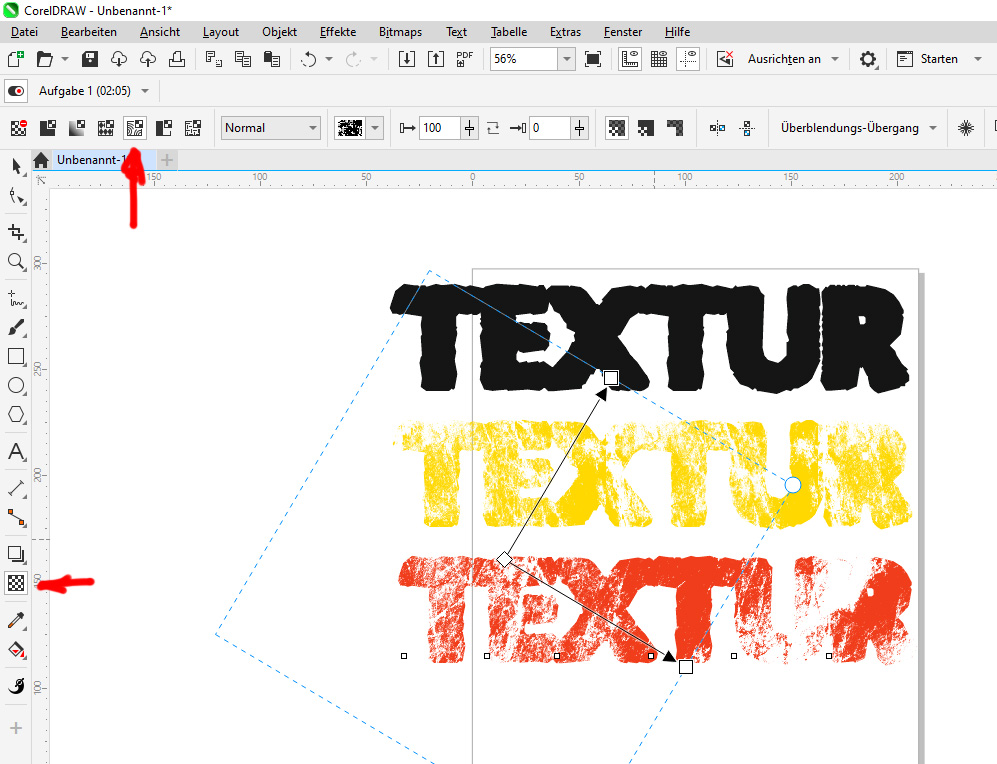Open the Effekte menu

pyautogui.click(x=338, y=32)
